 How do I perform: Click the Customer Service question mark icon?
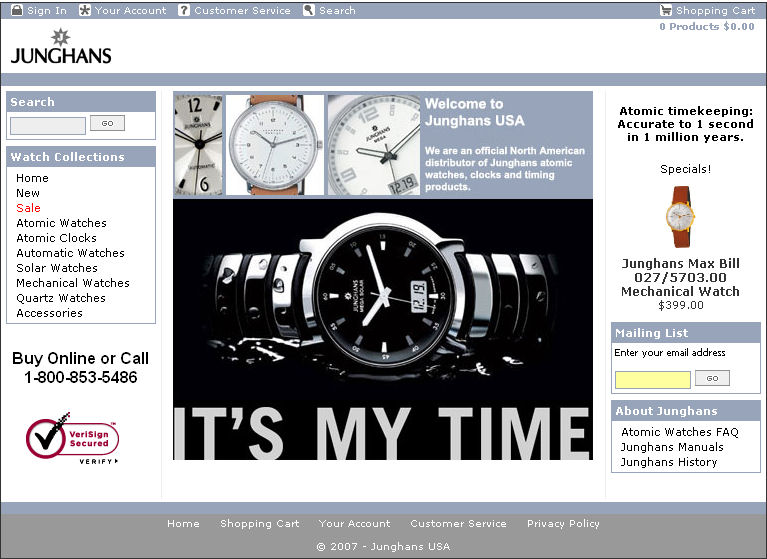tap(183, 10)
